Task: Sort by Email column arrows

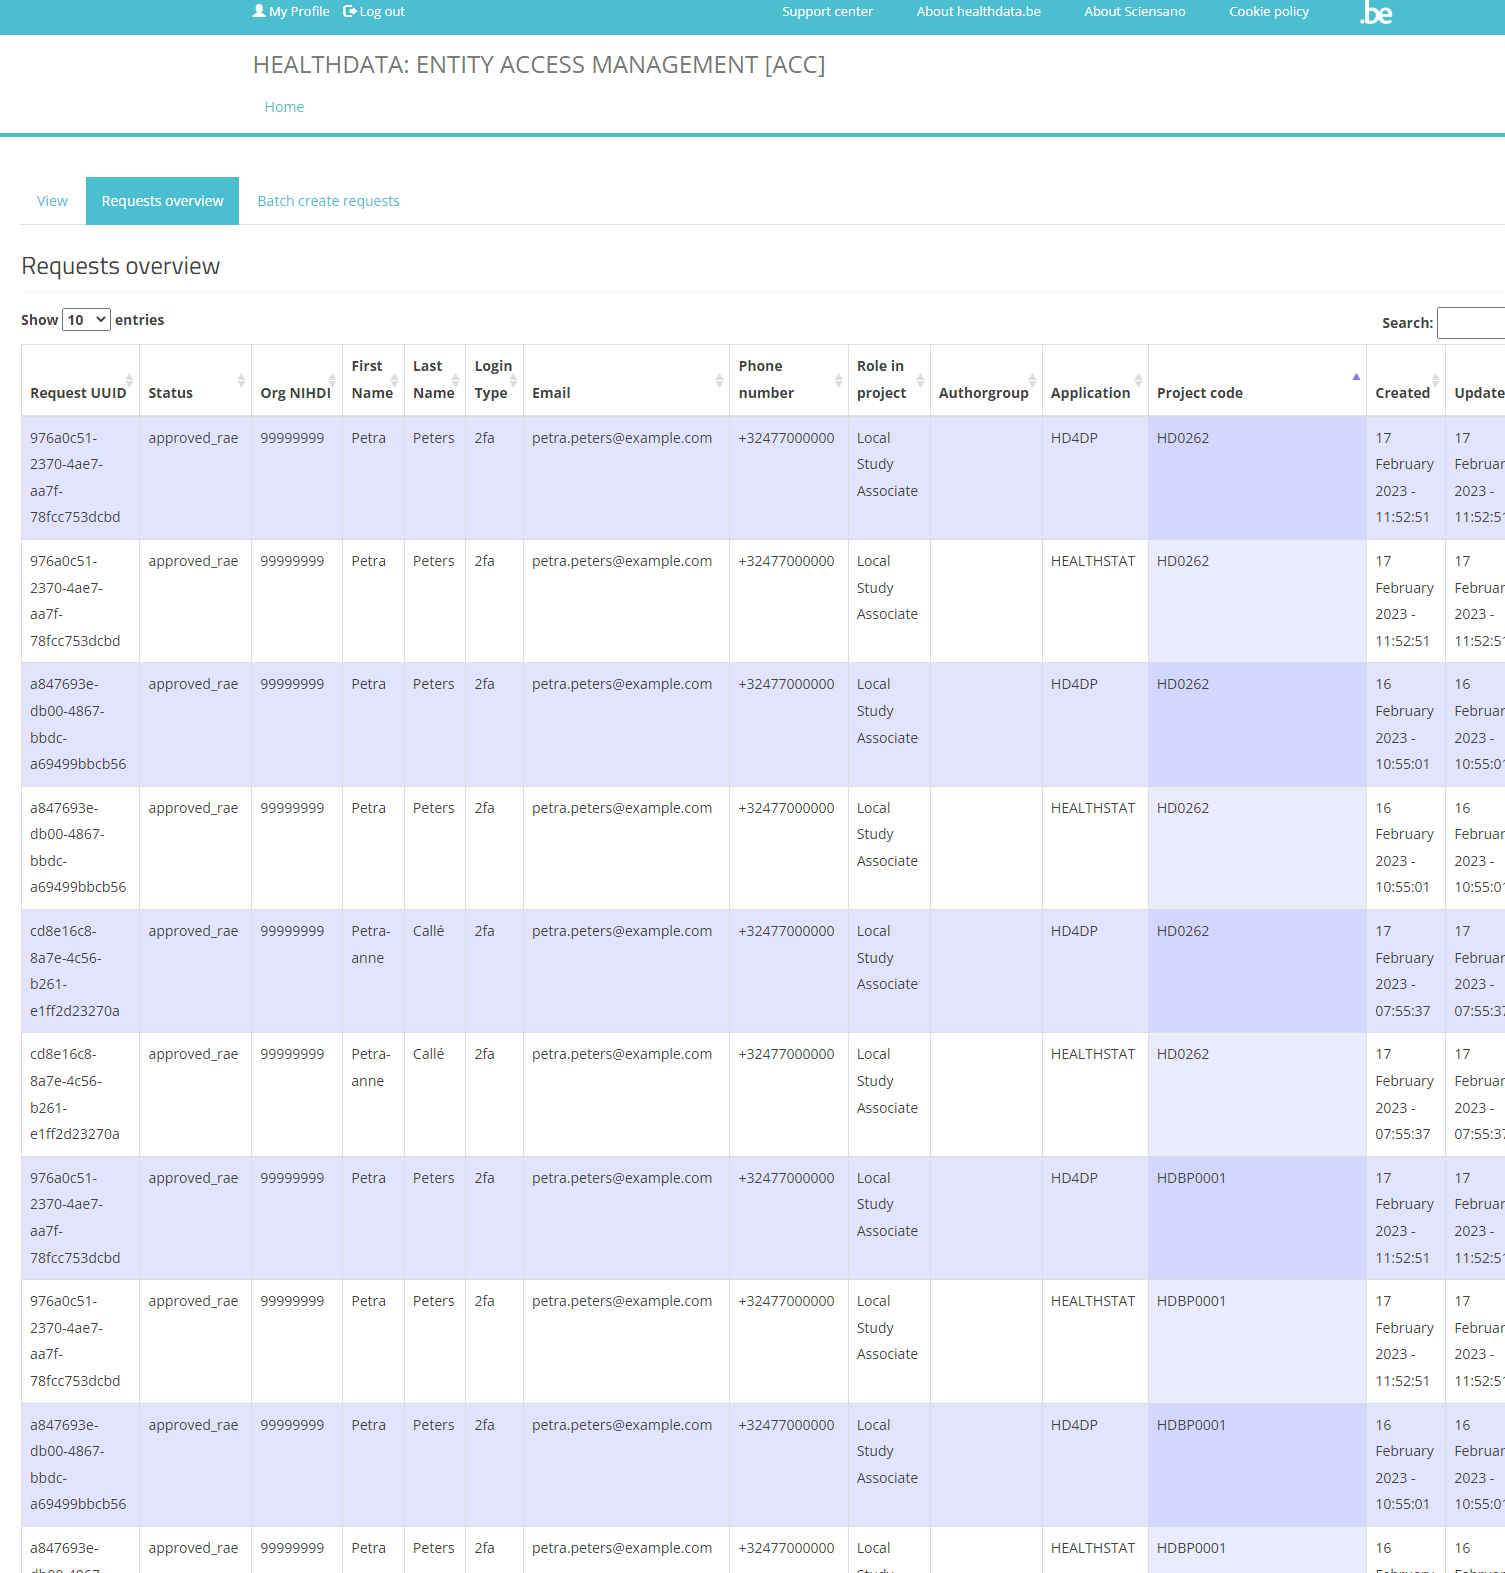Action: pos(719,380)
